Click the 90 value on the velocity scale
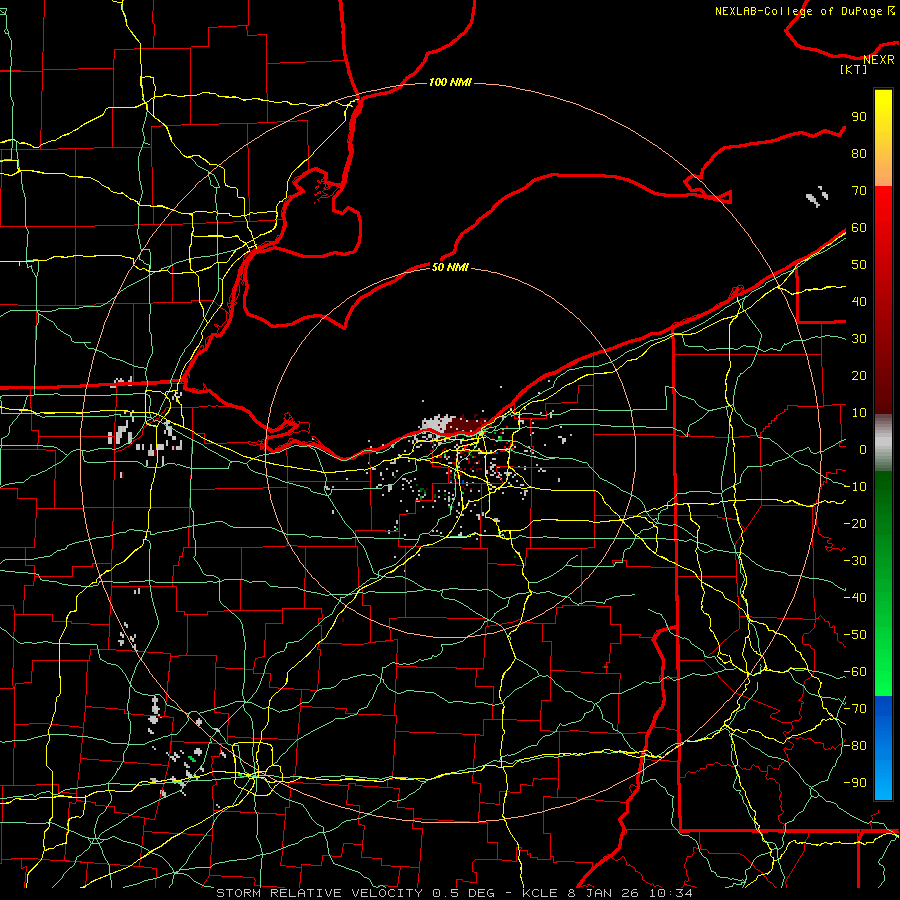Screen dimensions: 900x900 click(x=859, y=117)
